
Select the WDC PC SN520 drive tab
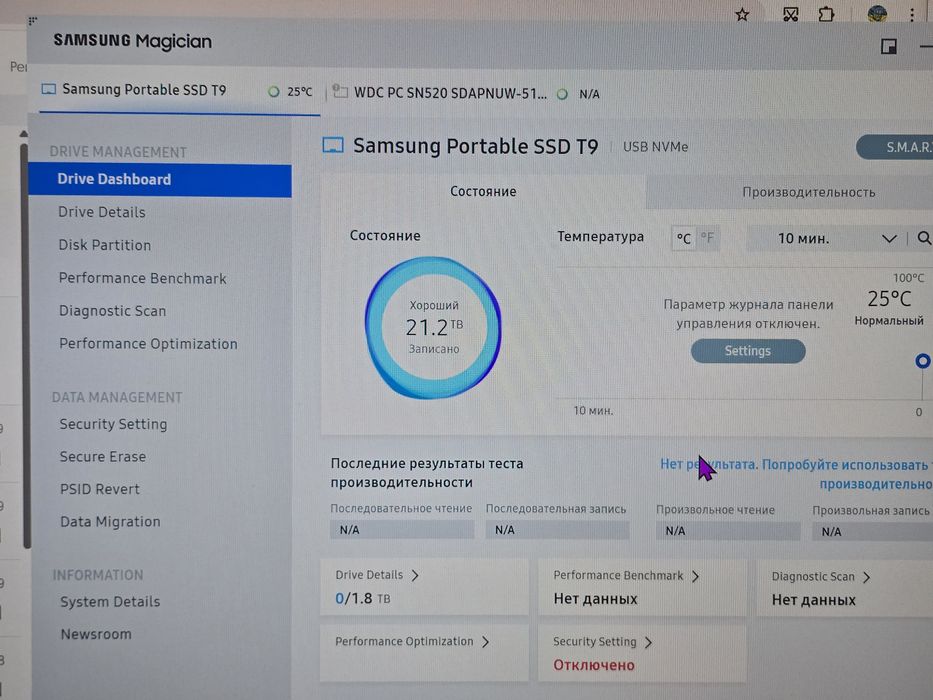tap(466, 93)
